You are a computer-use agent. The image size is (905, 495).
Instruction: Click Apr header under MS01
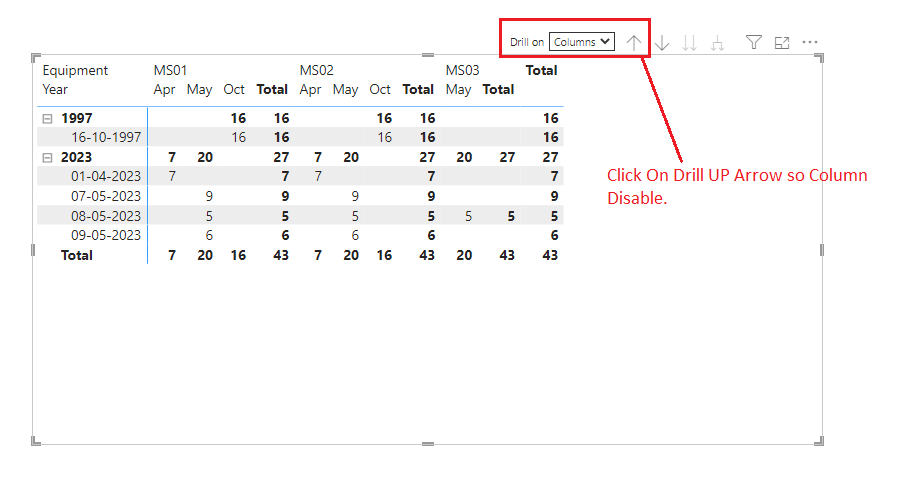pos(164,90)
